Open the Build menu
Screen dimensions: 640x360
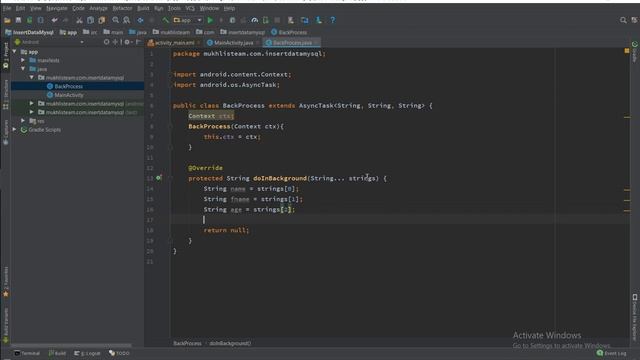click(x=143, y=8)
